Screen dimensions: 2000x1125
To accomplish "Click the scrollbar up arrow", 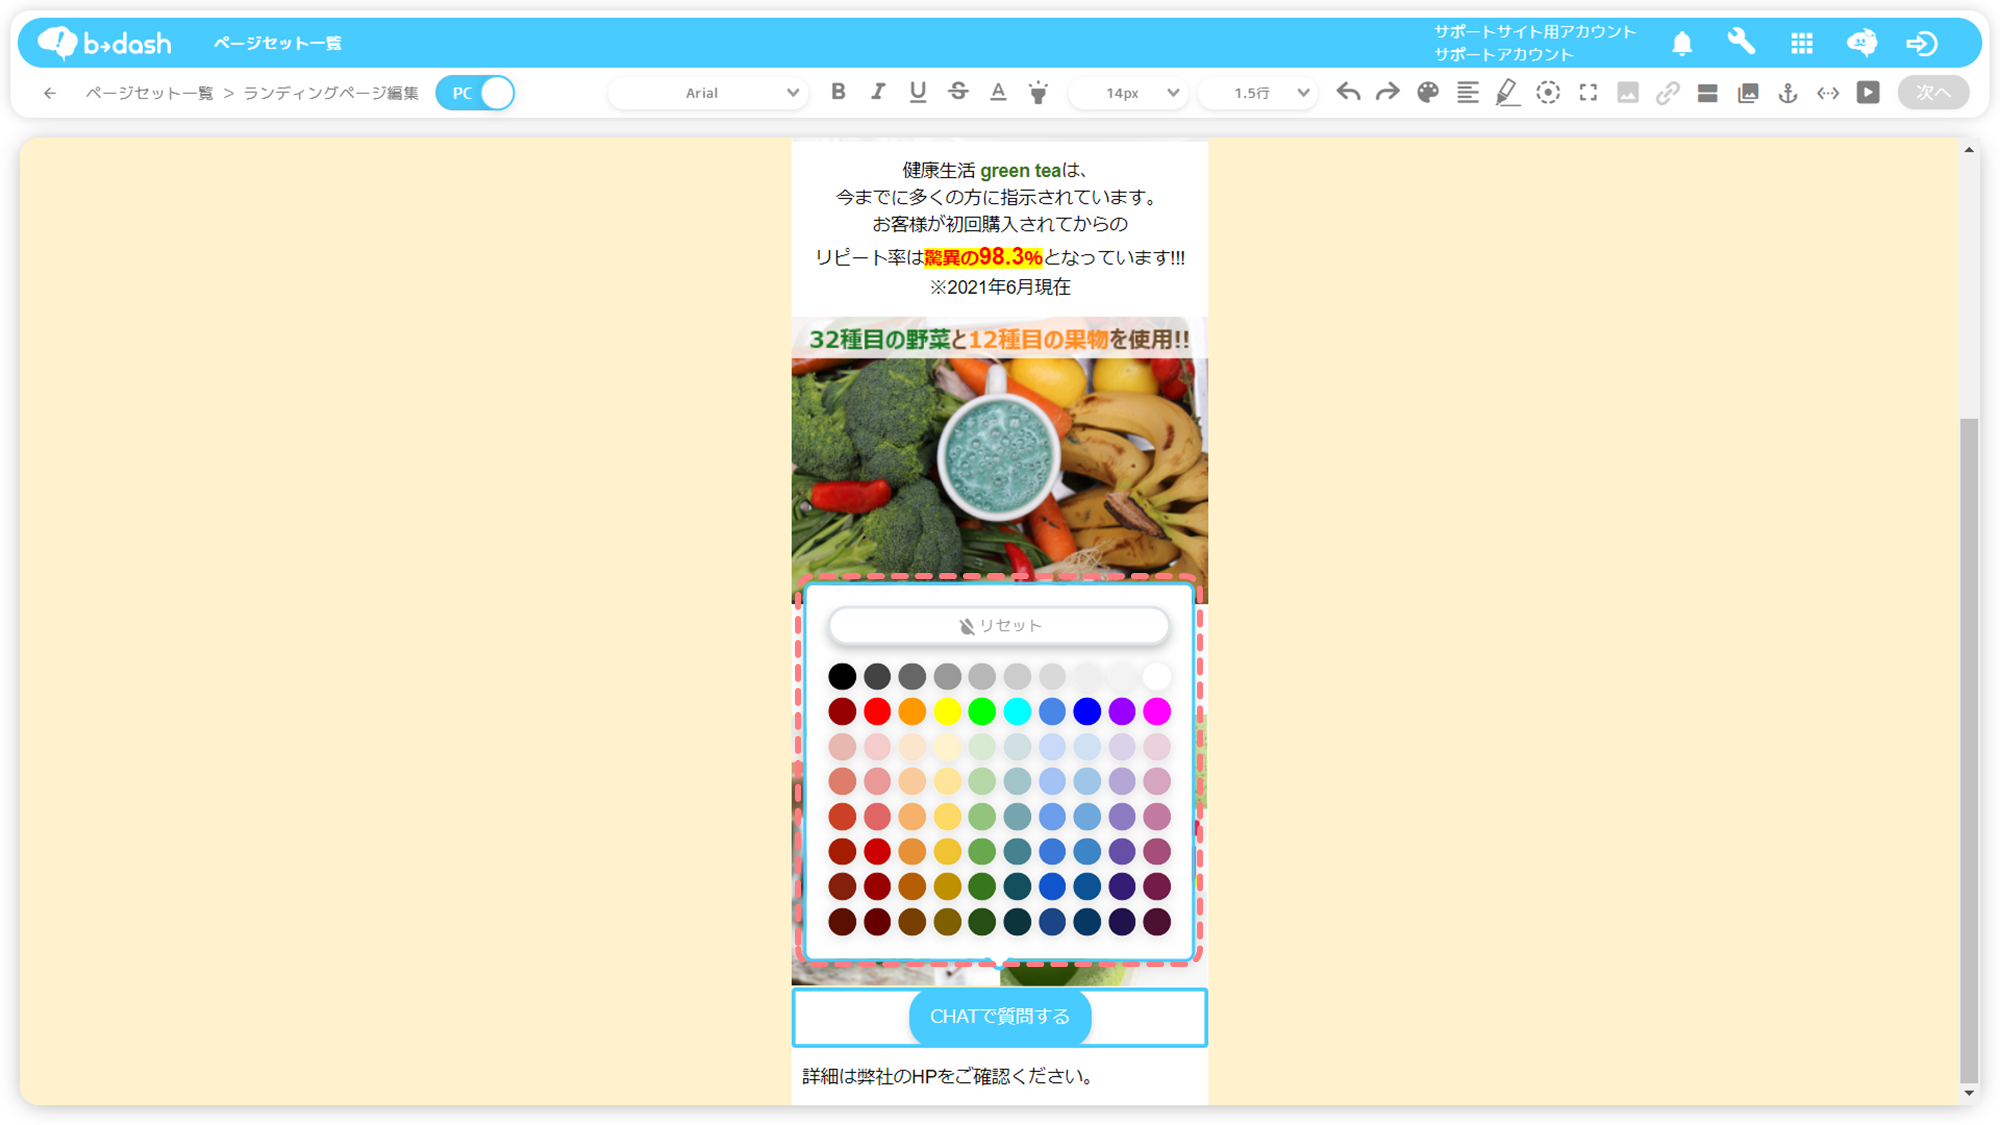I will 1969,150.
